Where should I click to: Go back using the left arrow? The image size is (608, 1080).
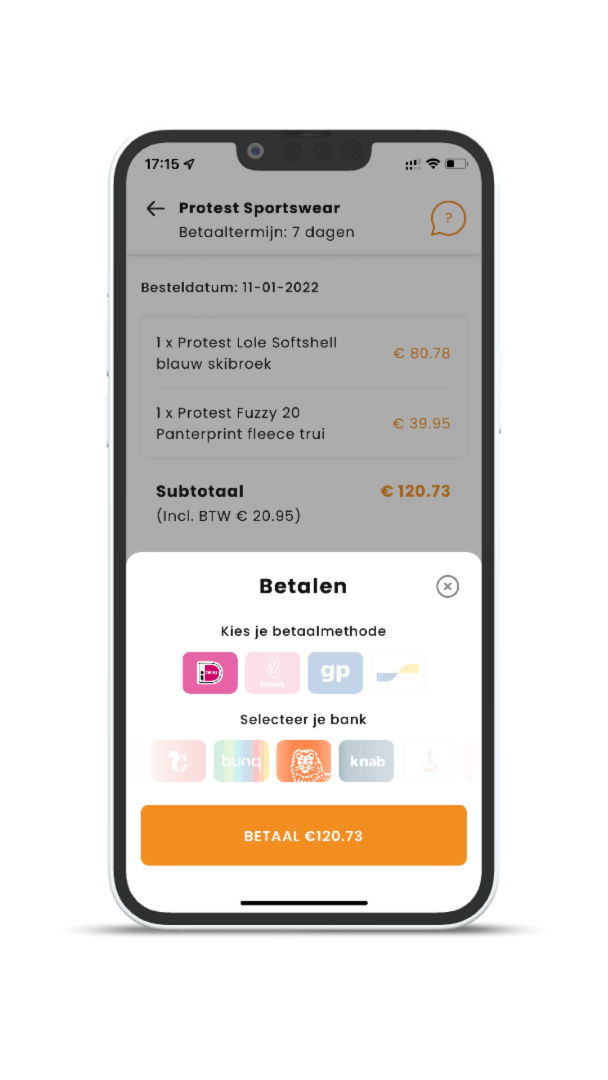[x=156, y=209]
